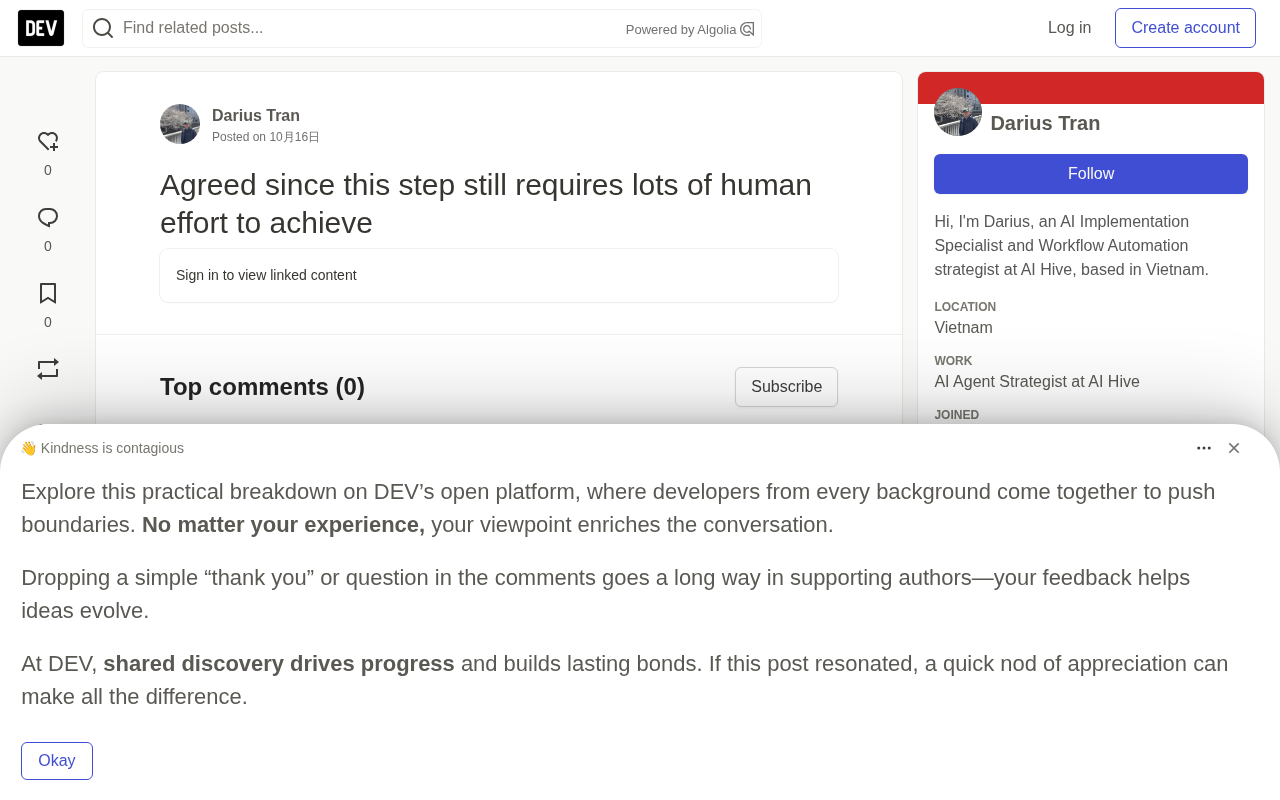Open the DEV home logo
Image resolution: width=1280 pixels, height=800 pixels.
click(41, 28)
